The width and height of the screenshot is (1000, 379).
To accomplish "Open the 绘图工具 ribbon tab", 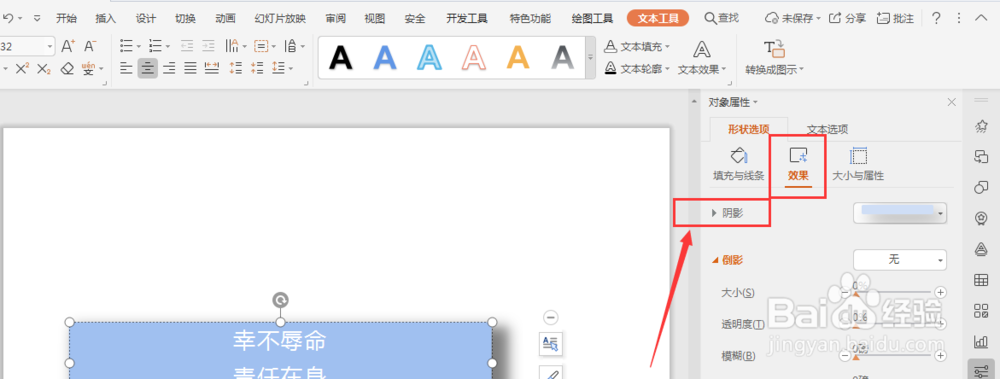I will [592, 19].
